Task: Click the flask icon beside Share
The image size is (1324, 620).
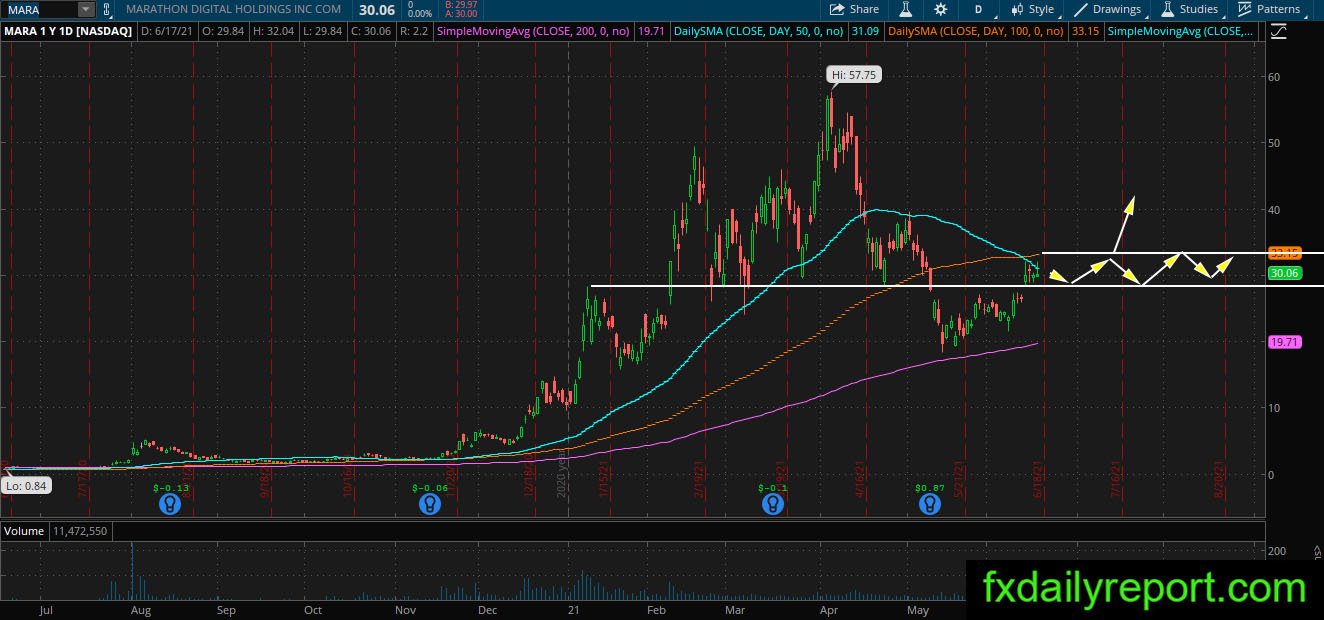Action: click(x=906, y=9)
